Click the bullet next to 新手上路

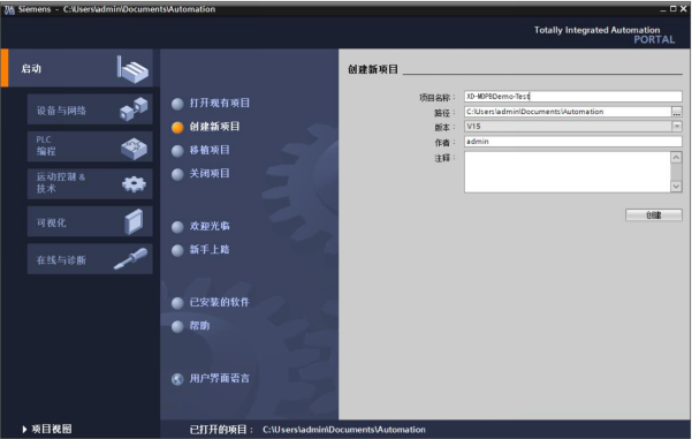(177, 250)
